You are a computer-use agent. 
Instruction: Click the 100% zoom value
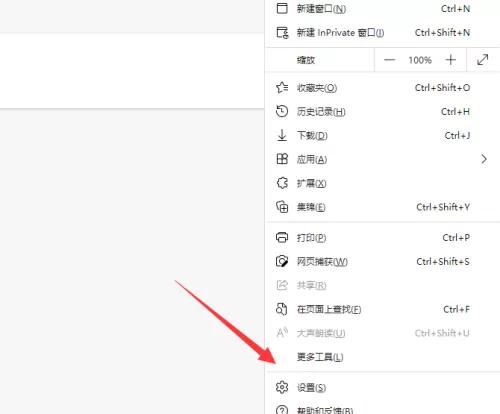pos(420,60)
